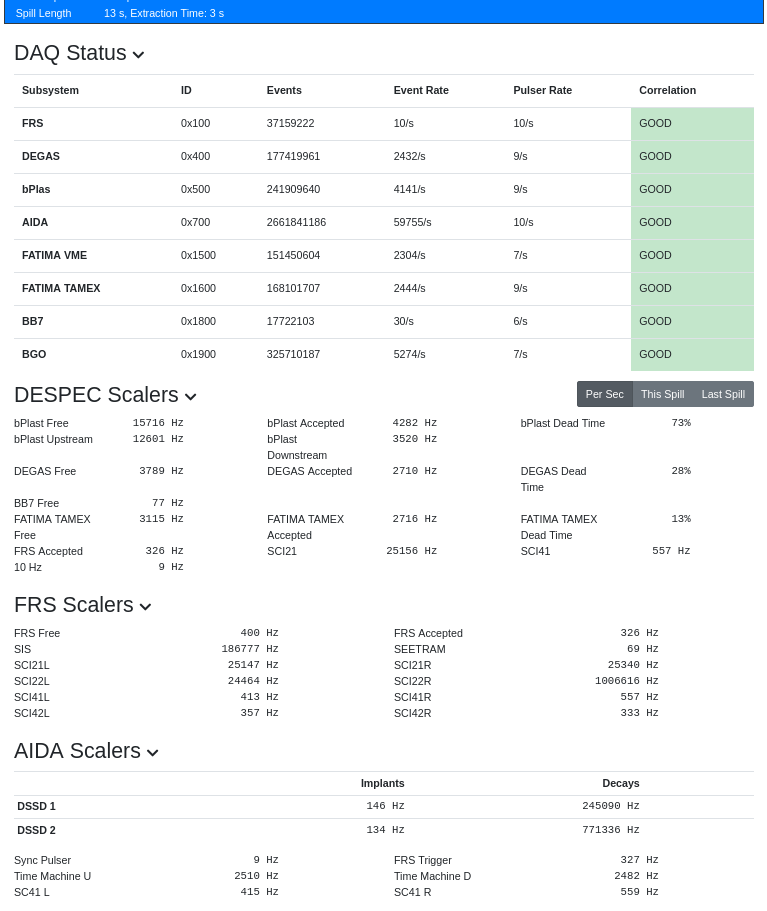Click the Correlation column header
The width and height of the screenshot is (767, 911).
[x=667, y=90]
